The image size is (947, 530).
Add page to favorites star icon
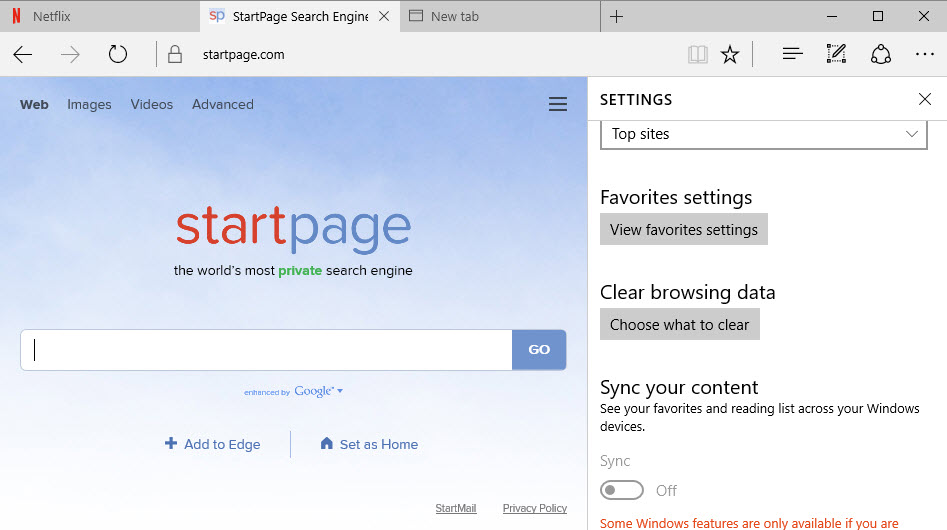(730, 55)
